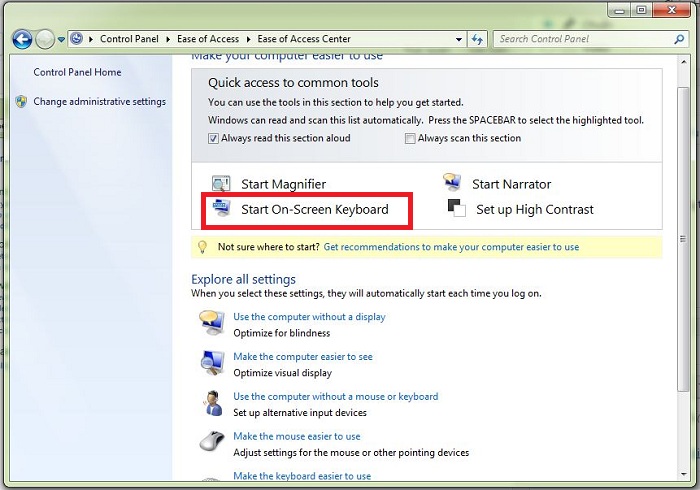The height and width of the screenshot is (490, 700).
Task: Click the vertical scrollbar thumb
Action: tap(683, 240)
